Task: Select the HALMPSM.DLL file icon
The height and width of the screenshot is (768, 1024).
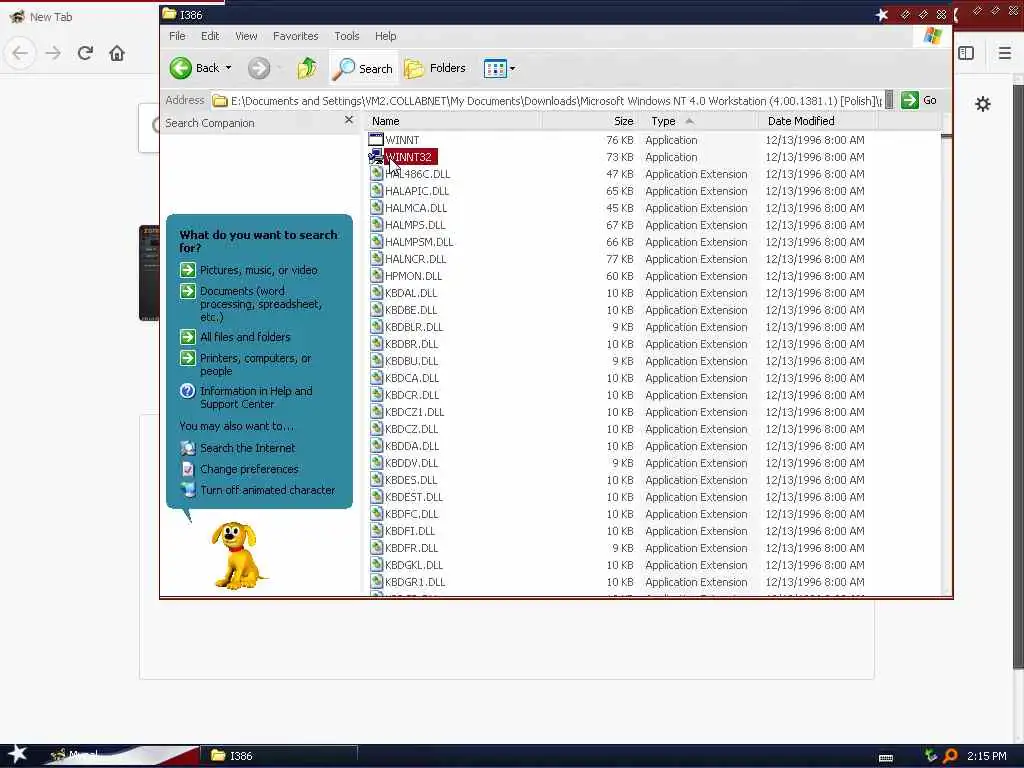Action: tap(376, 241)
